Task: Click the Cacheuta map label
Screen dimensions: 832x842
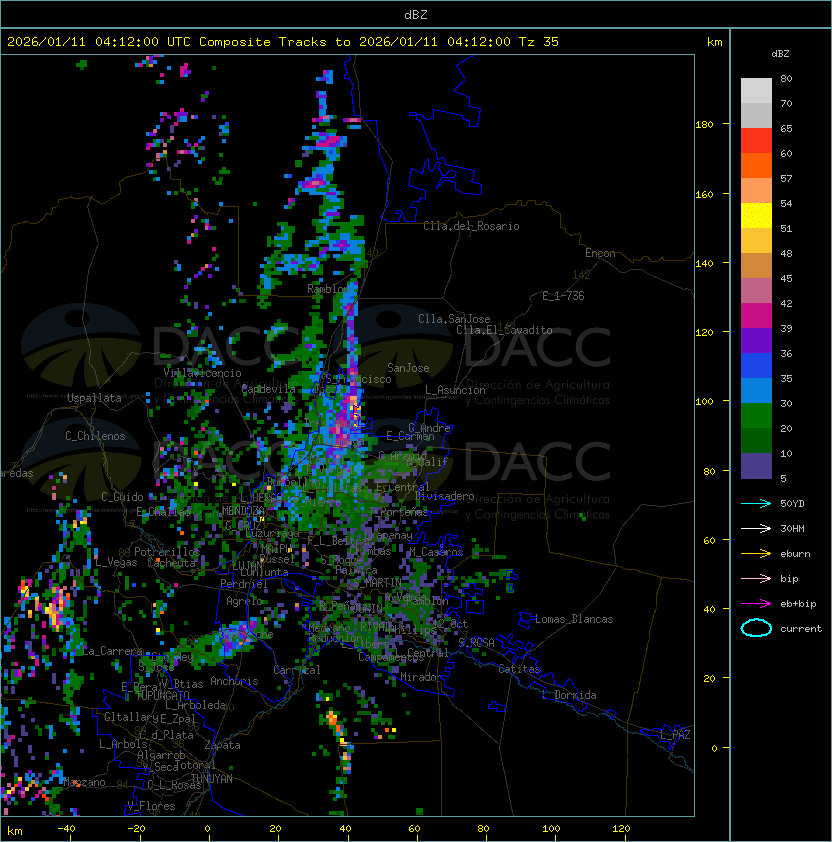Action: coord(171,563)
